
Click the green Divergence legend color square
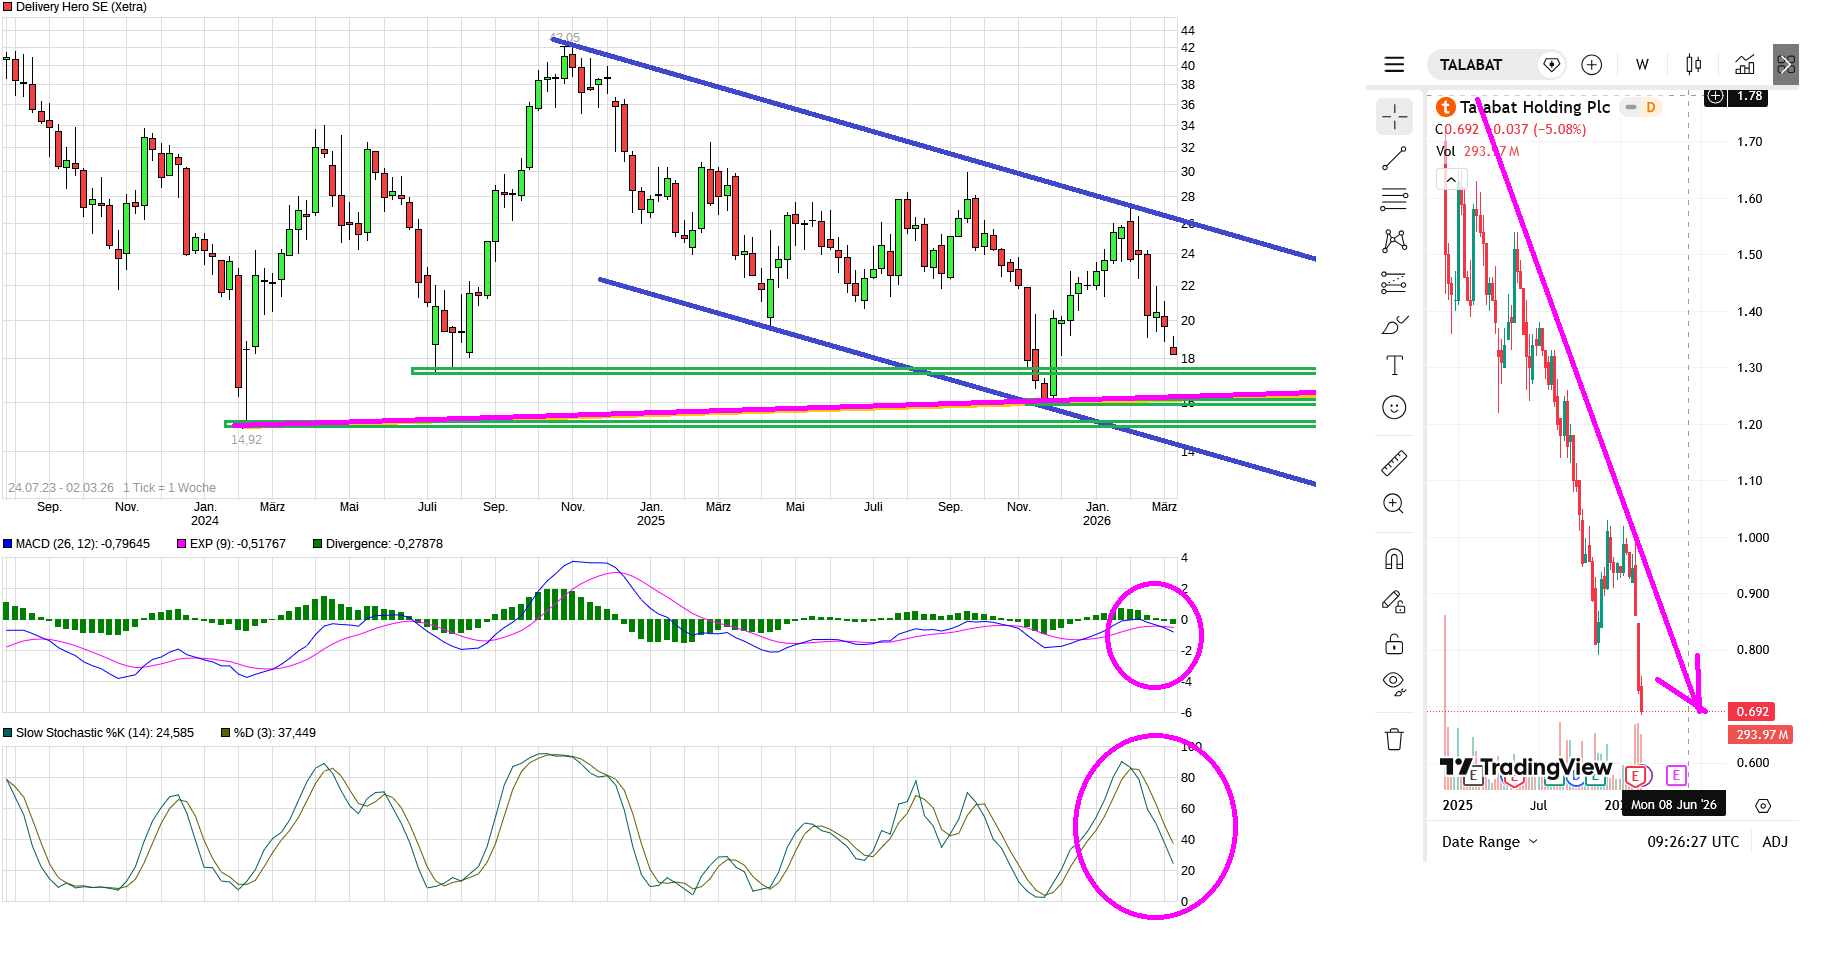click(x=318, y=544)
